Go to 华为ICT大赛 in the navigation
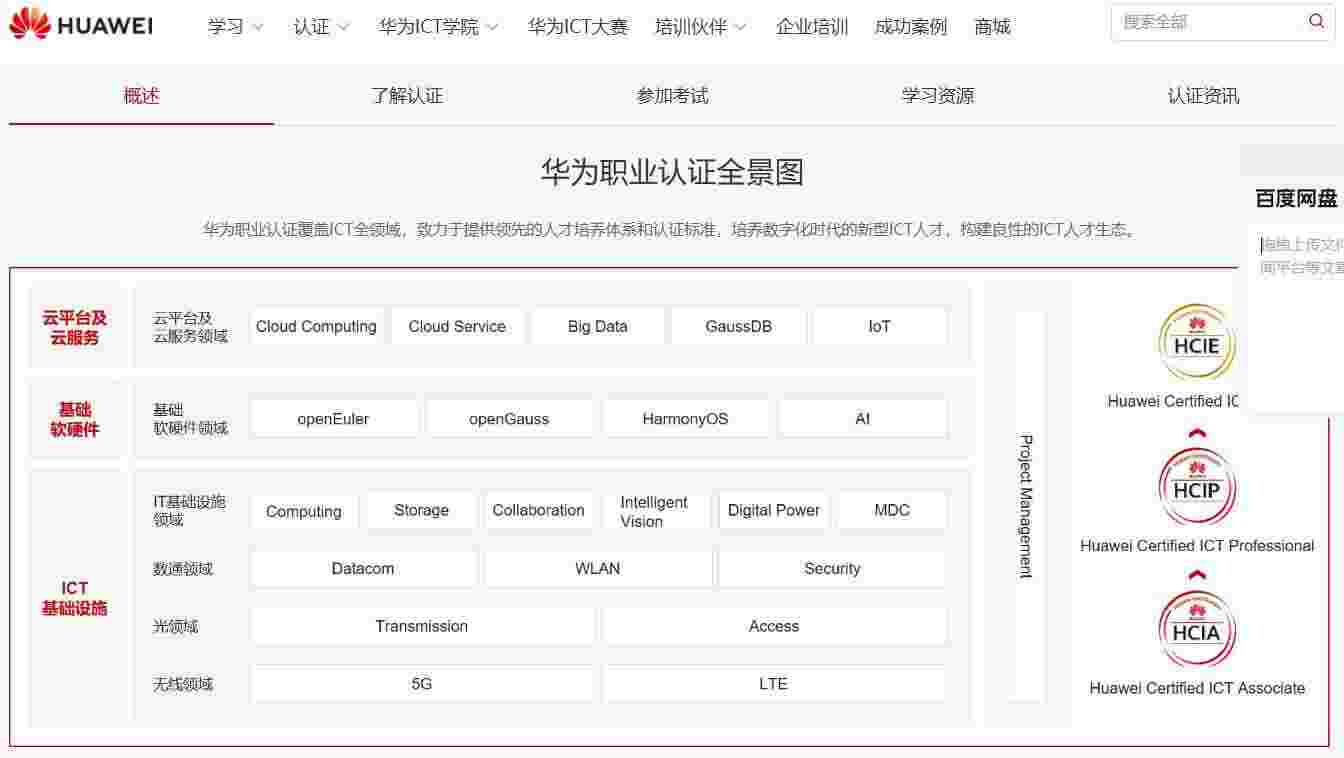The image size is (1344, 758). point(577,27)
